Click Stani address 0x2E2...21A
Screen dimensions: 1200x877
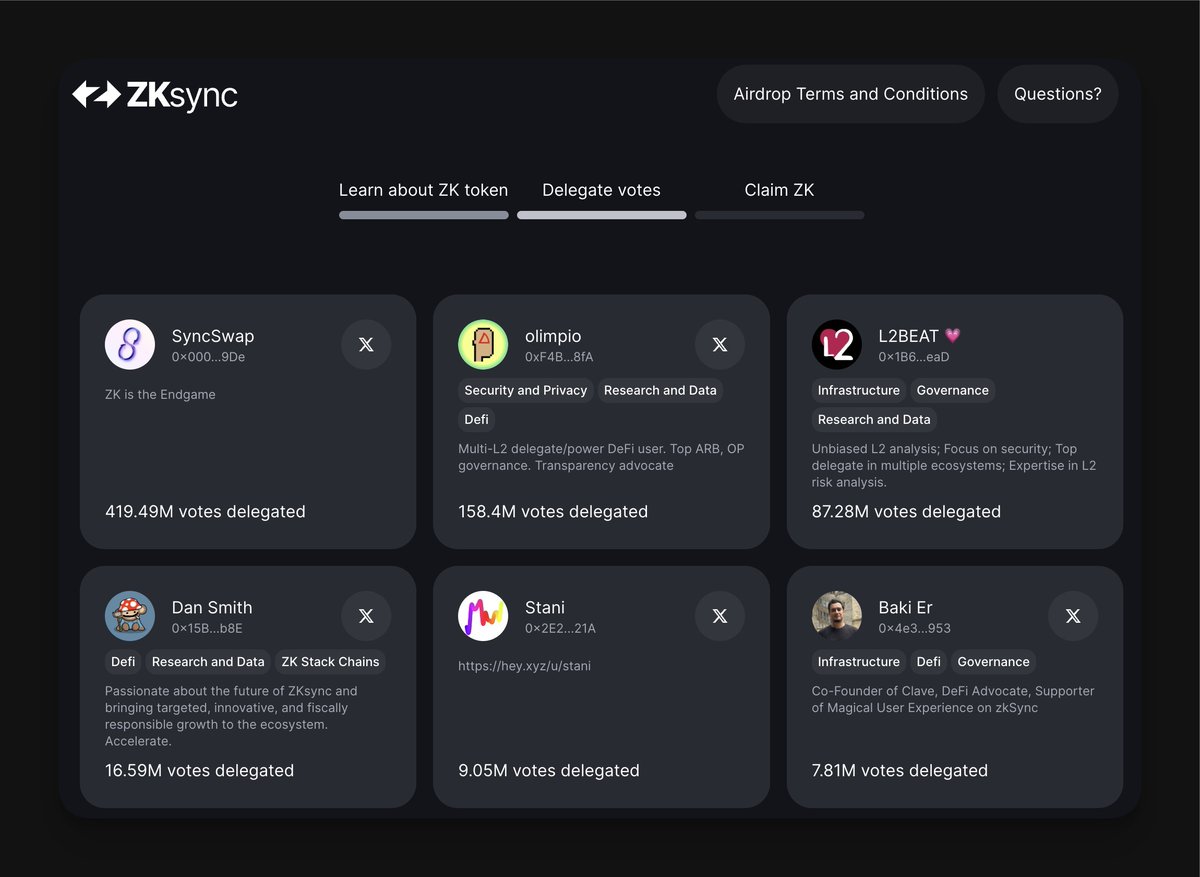pos(560,628)
